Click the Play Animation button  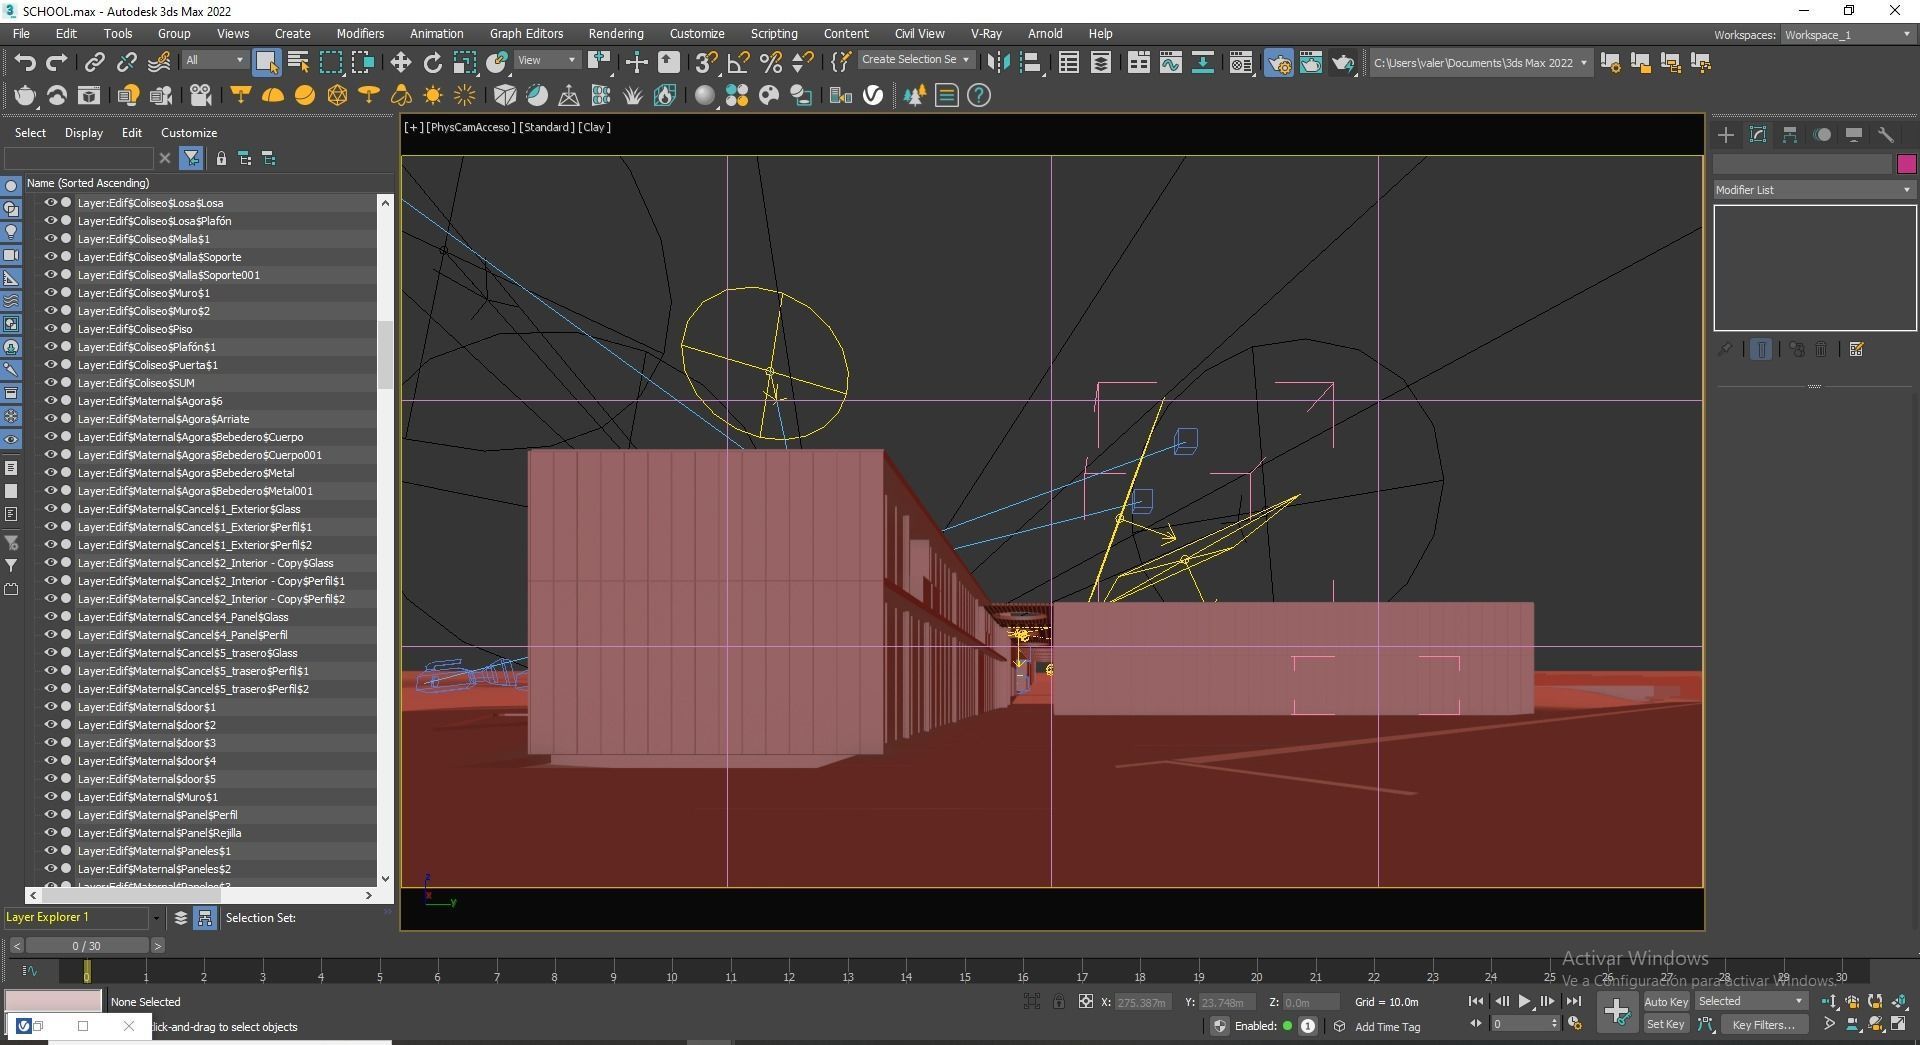(x=1524, y=1001)
